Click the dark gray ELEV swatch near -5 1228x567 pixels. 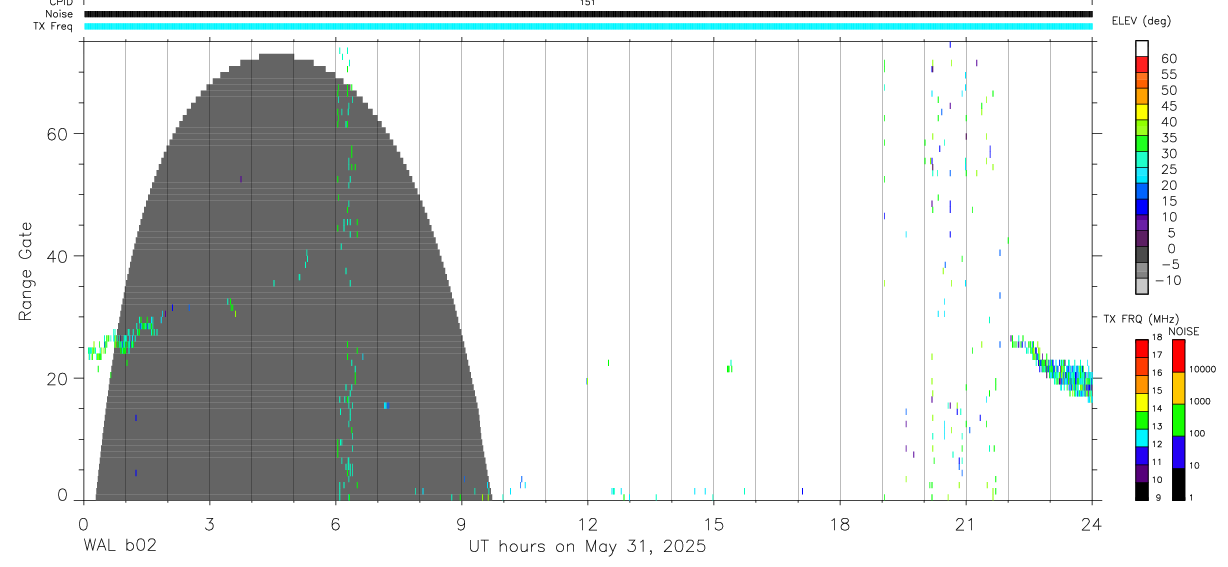(x=1142, y=254)
